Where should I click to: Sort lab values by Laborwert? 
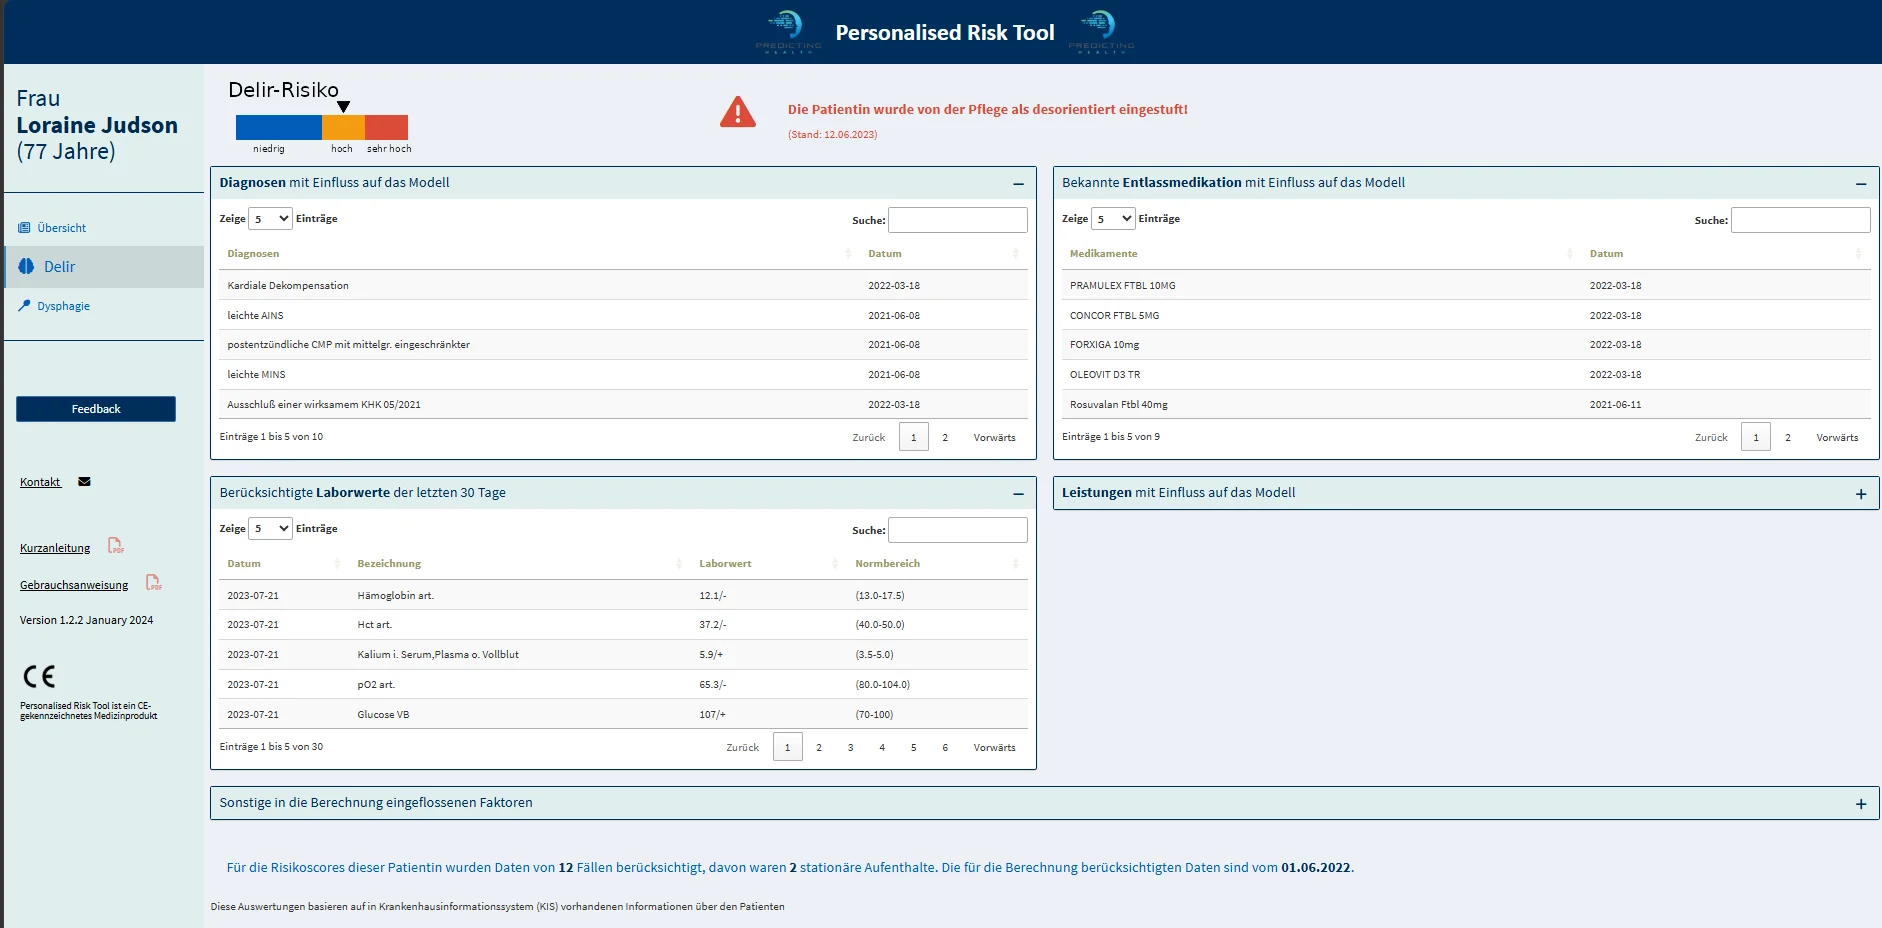point(769,564)
